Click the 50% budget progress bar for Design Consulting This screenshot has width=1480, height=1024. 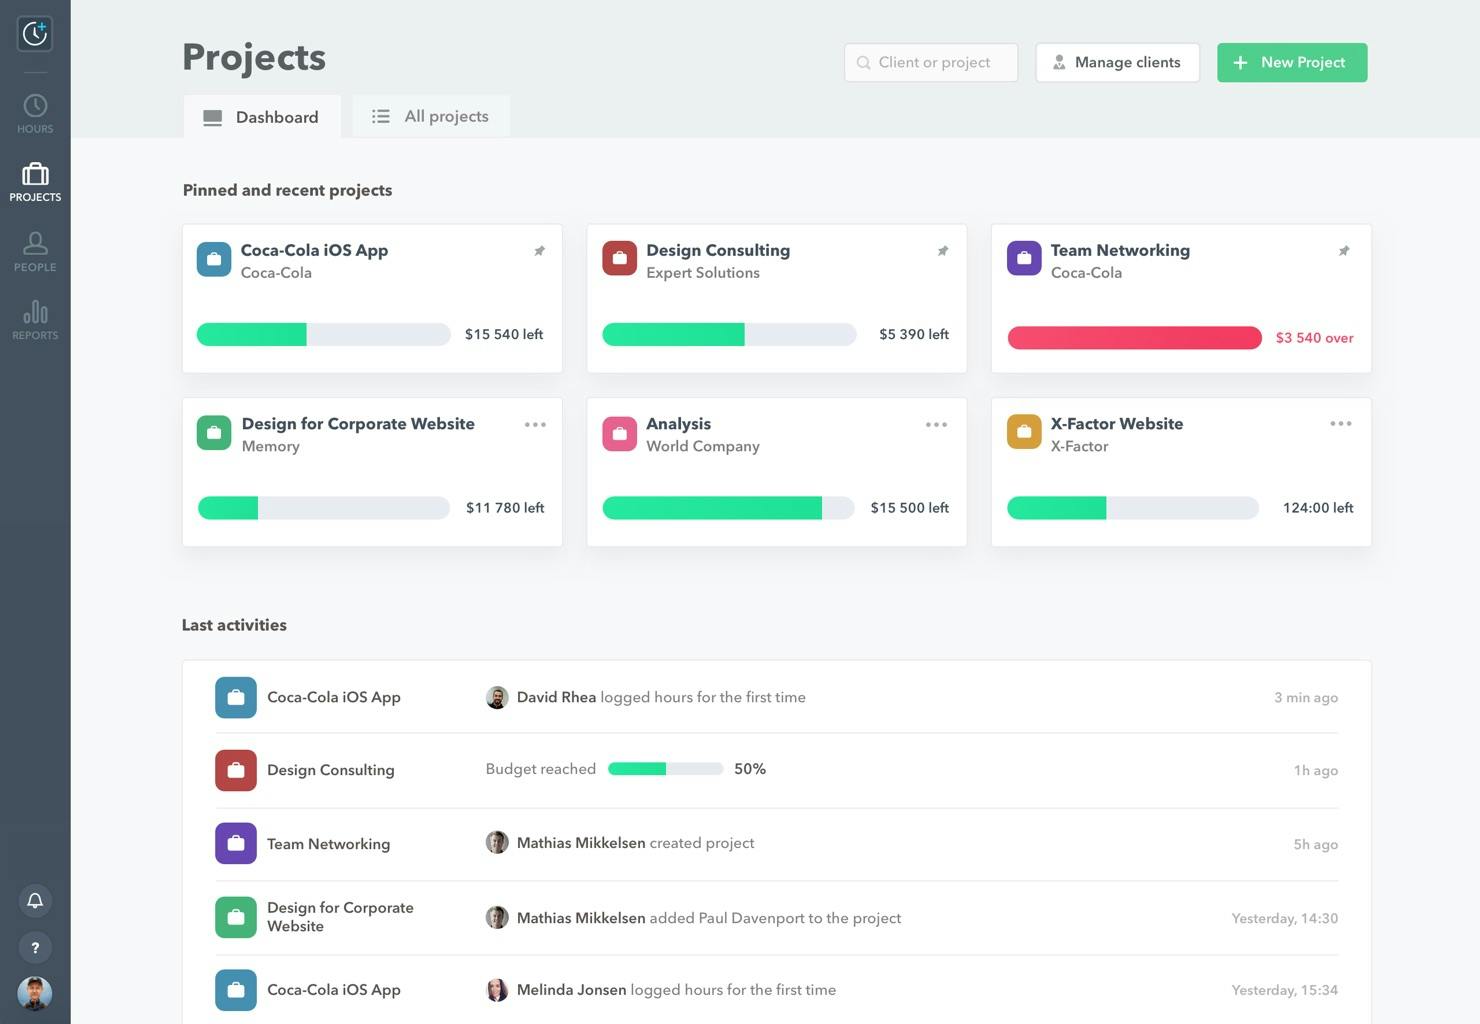pyautogui.click(x=666, y=769)
